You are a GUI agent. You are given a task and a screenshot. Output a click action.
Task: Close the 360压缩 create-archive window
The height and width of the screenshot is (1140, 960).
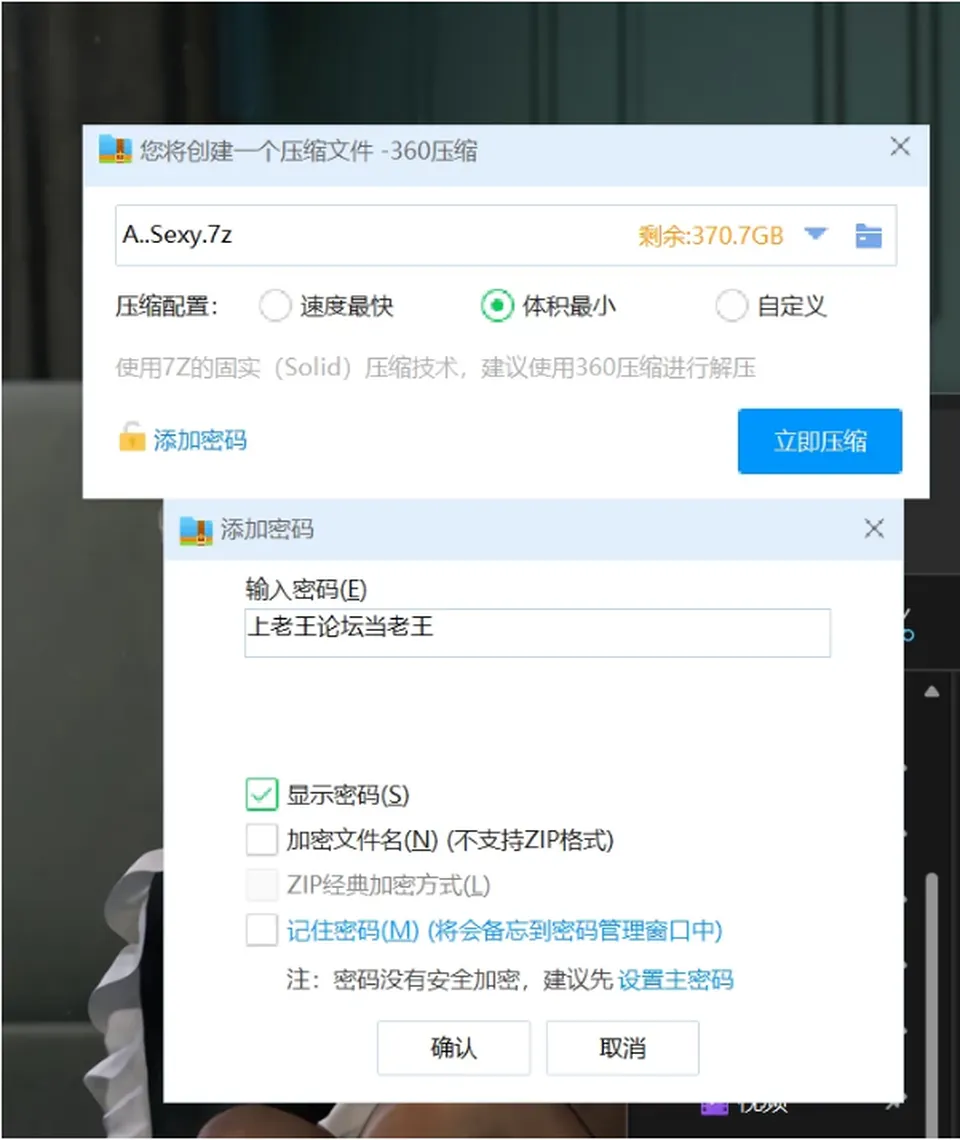(x=900, y=147)
